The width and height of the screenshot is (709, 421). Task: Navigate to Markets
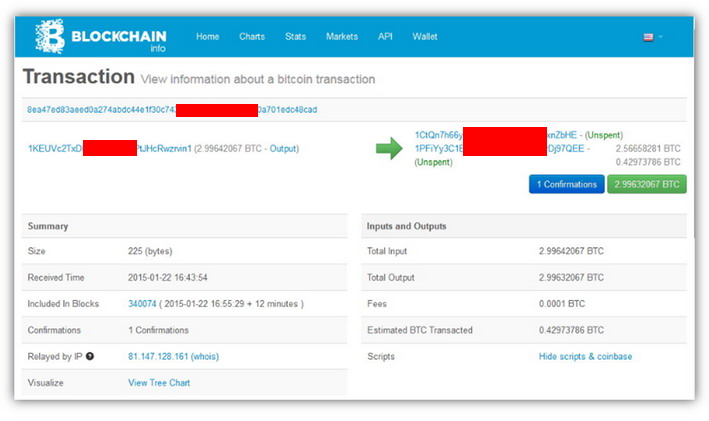tap(342, 37)
